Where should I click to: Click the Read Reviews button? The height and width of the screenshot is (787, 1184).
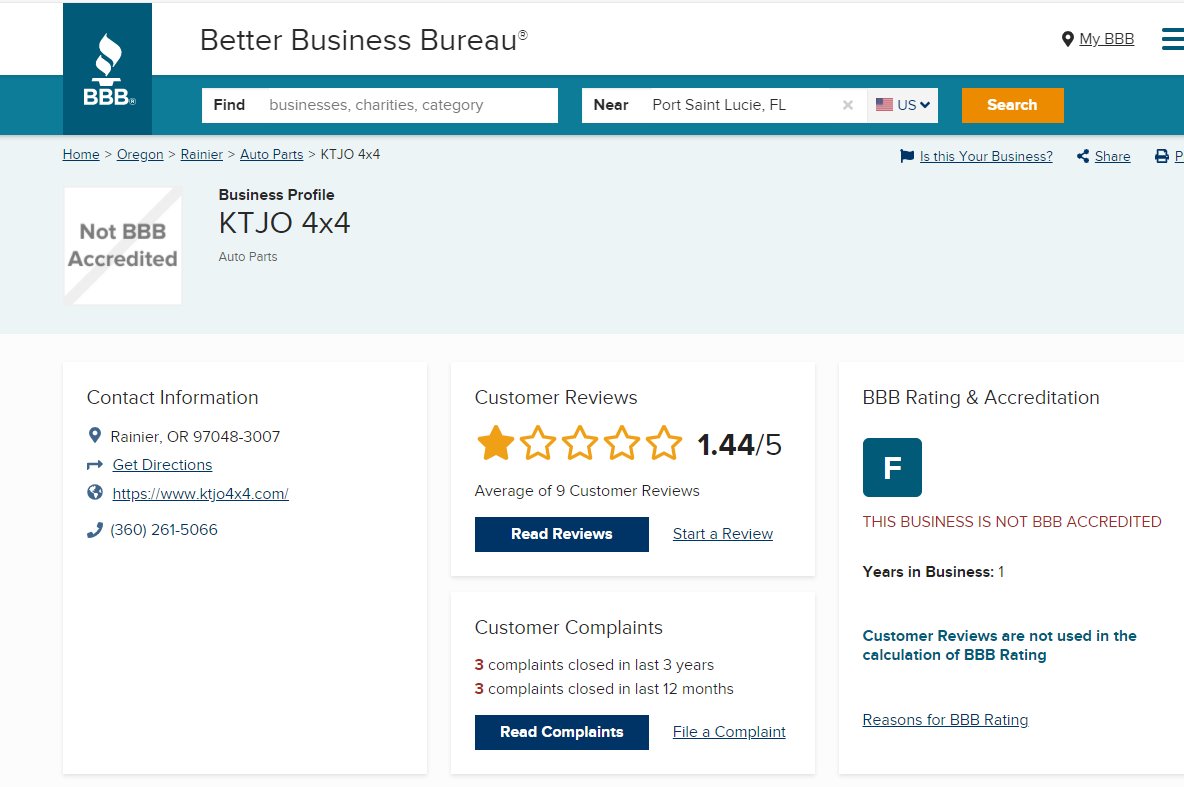[x=562, y=534]
